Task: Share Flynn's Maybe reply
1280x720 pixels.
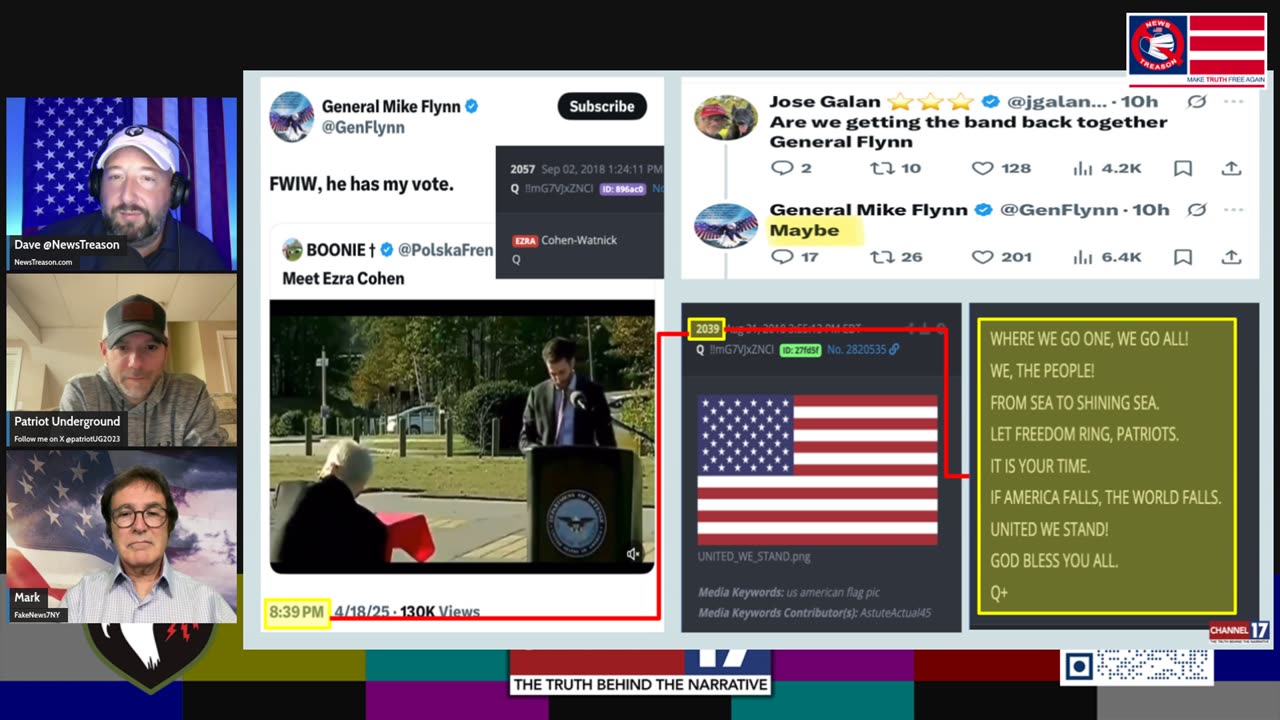Action: (1231, 257)
